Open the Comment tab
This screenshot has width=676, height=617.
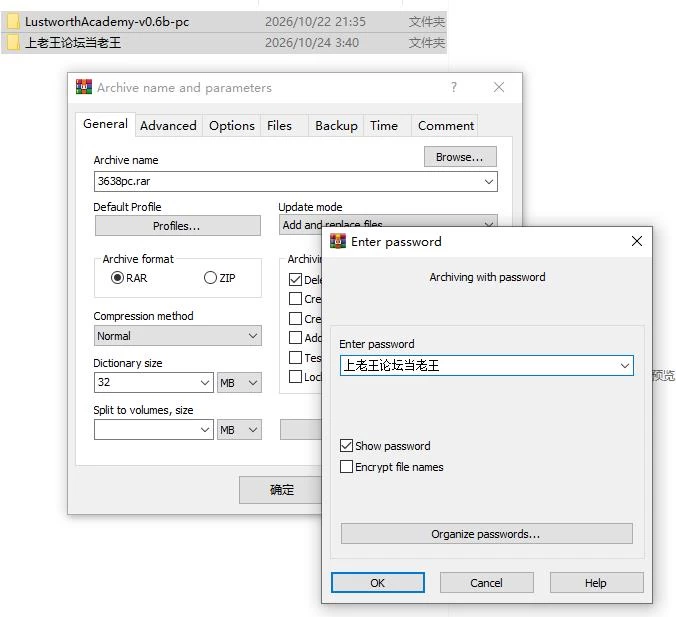coord(446,125)
